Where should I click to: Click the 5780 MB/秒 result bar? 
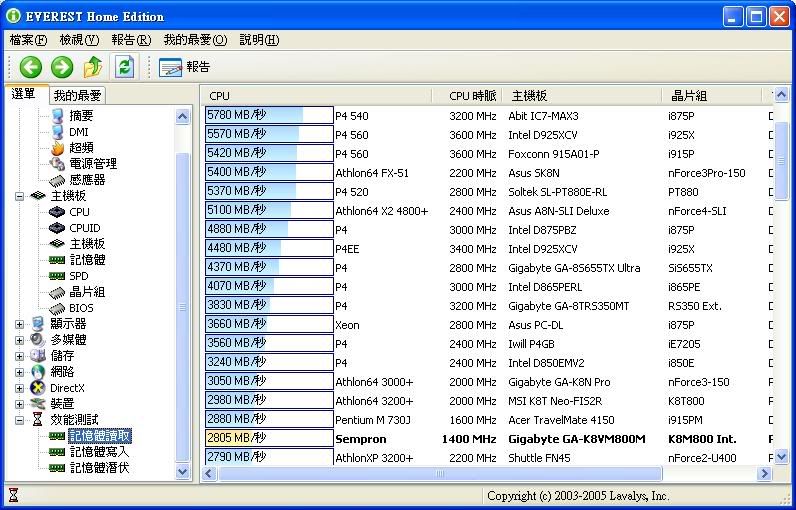tap(269, 115)
